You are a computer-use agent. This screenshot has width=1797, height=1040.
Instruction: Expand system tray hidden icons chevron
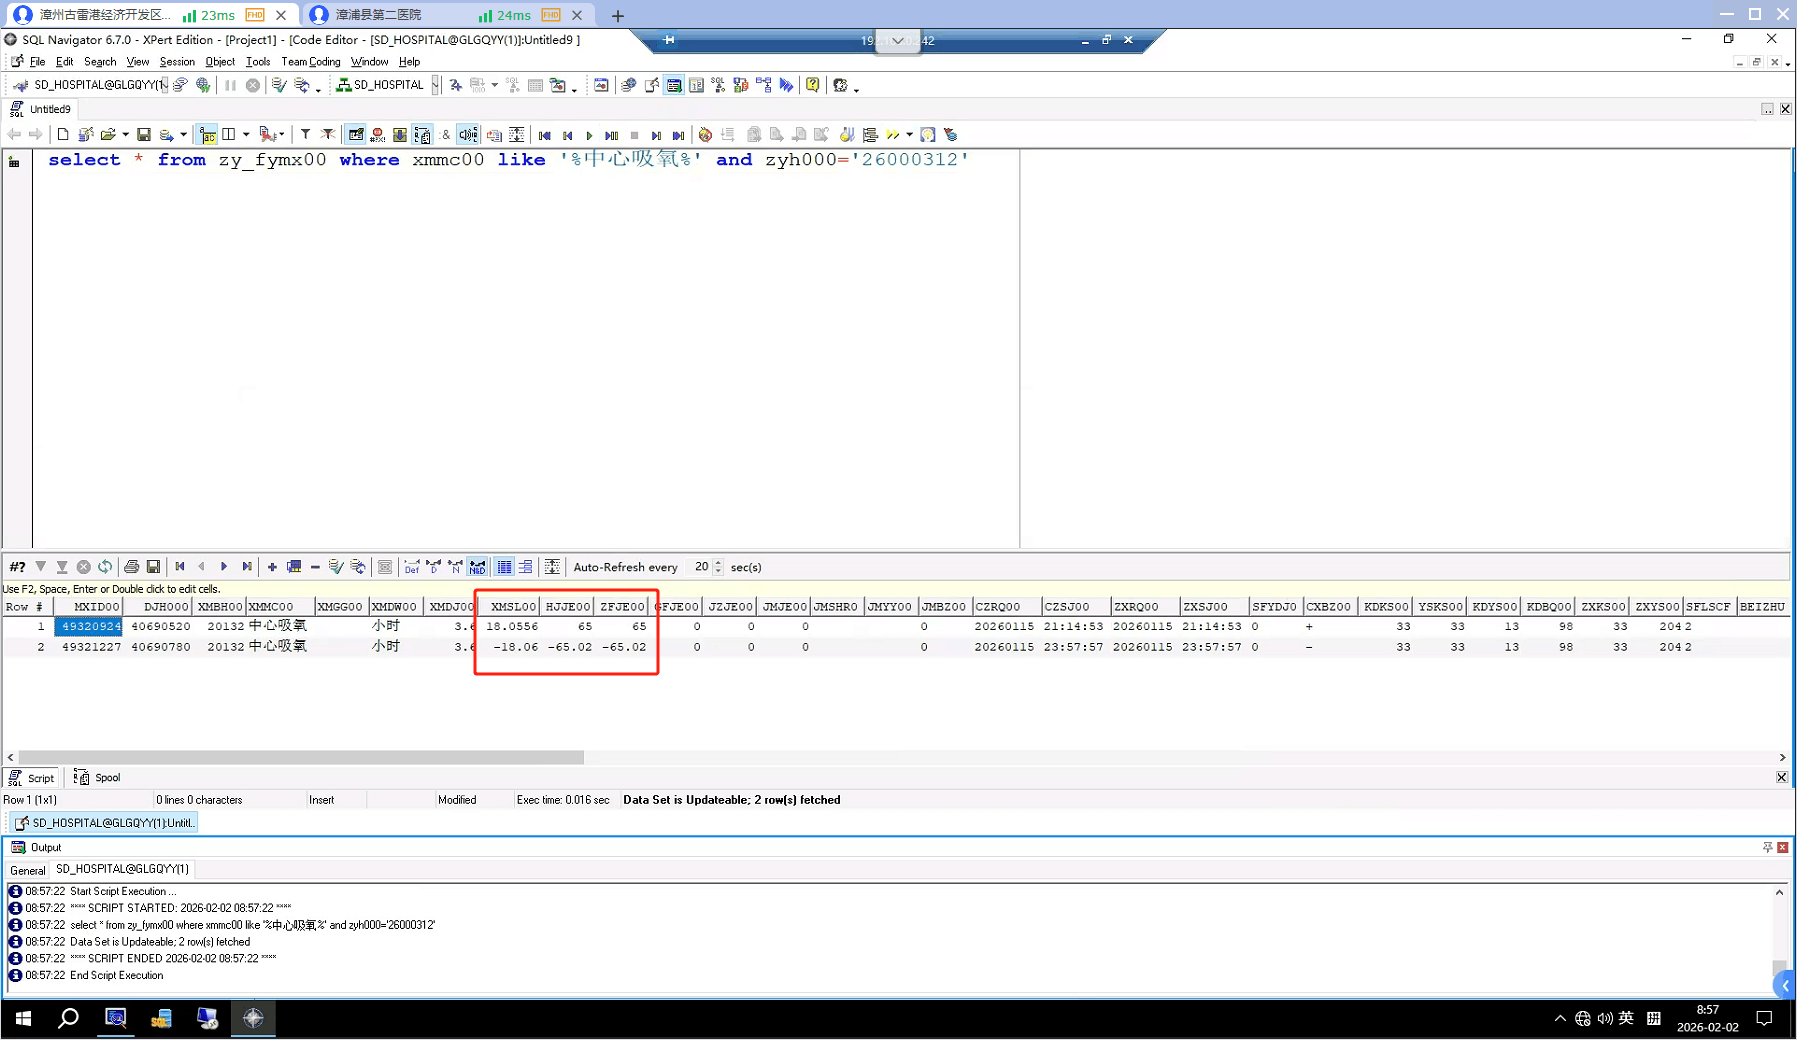point(1560,1018)
